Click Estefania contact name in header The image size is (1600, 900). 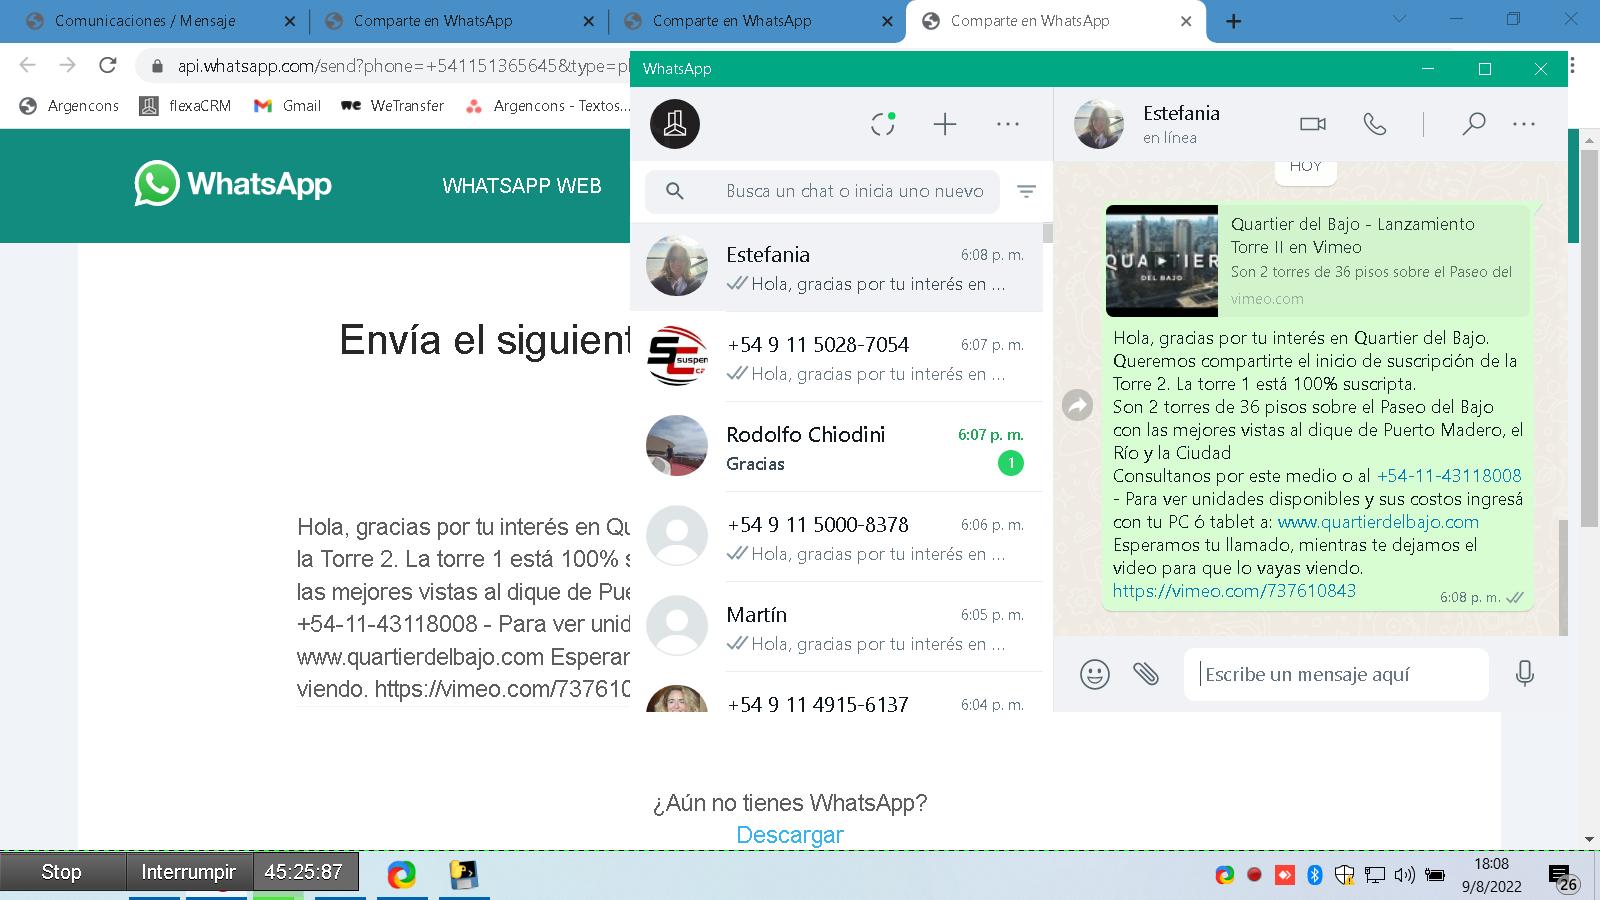coord(1181,113)
